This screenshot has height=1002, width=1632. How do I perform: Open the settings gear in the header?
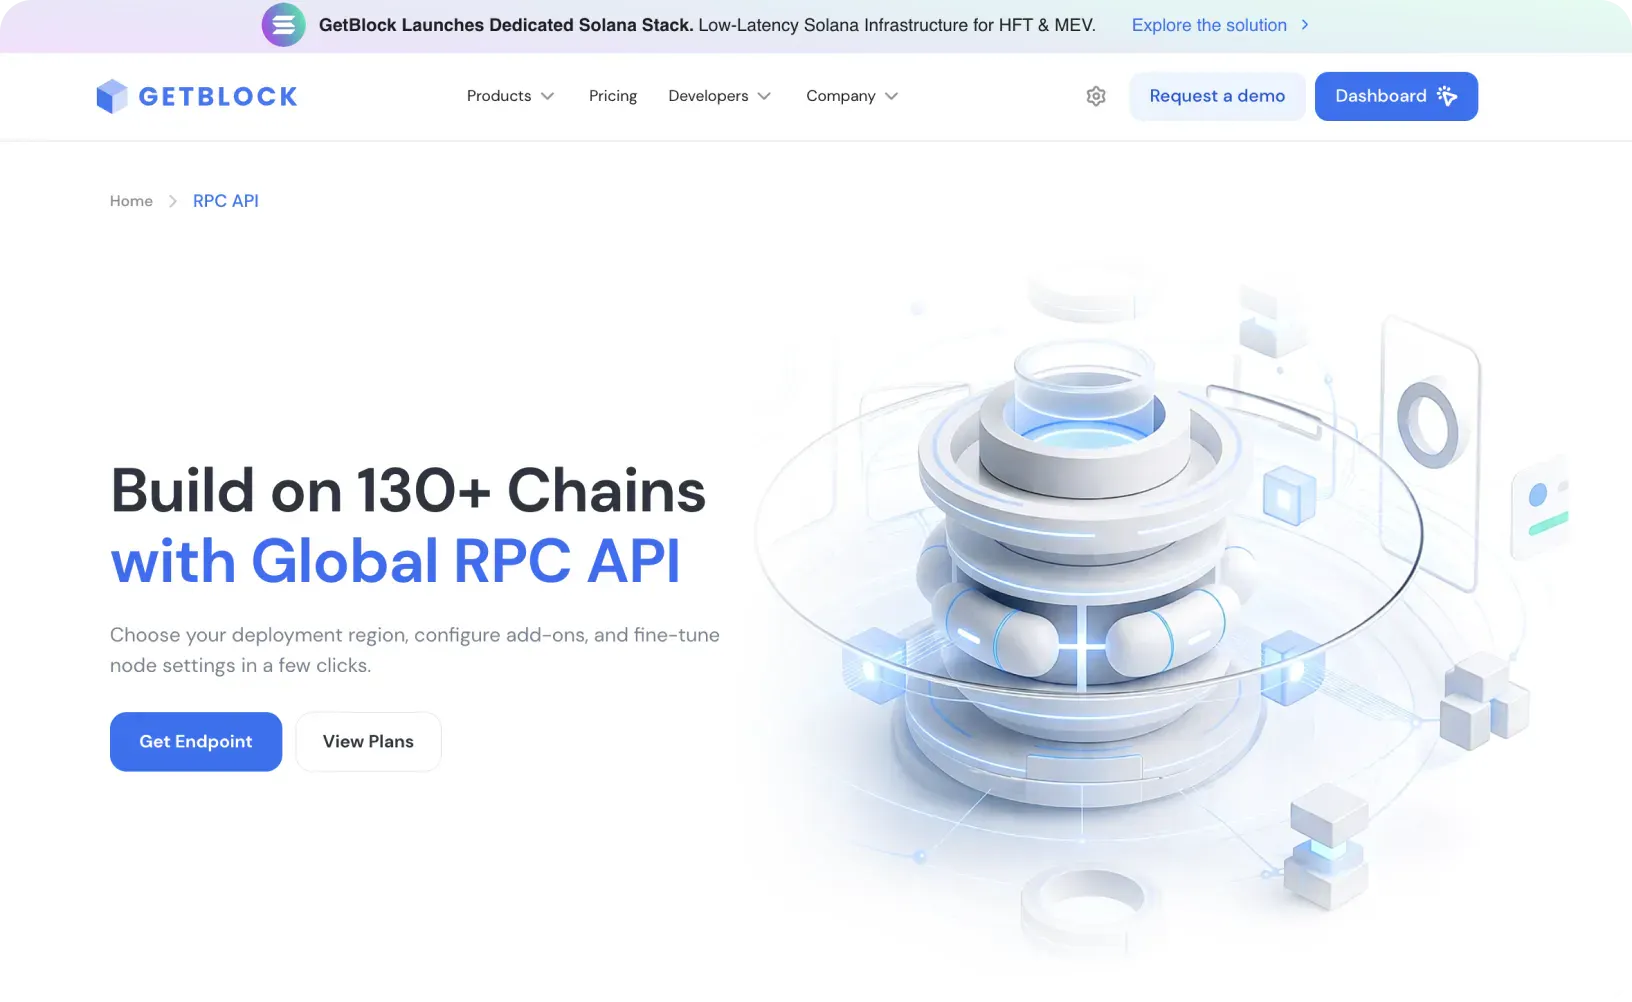tap(1096, 96)
